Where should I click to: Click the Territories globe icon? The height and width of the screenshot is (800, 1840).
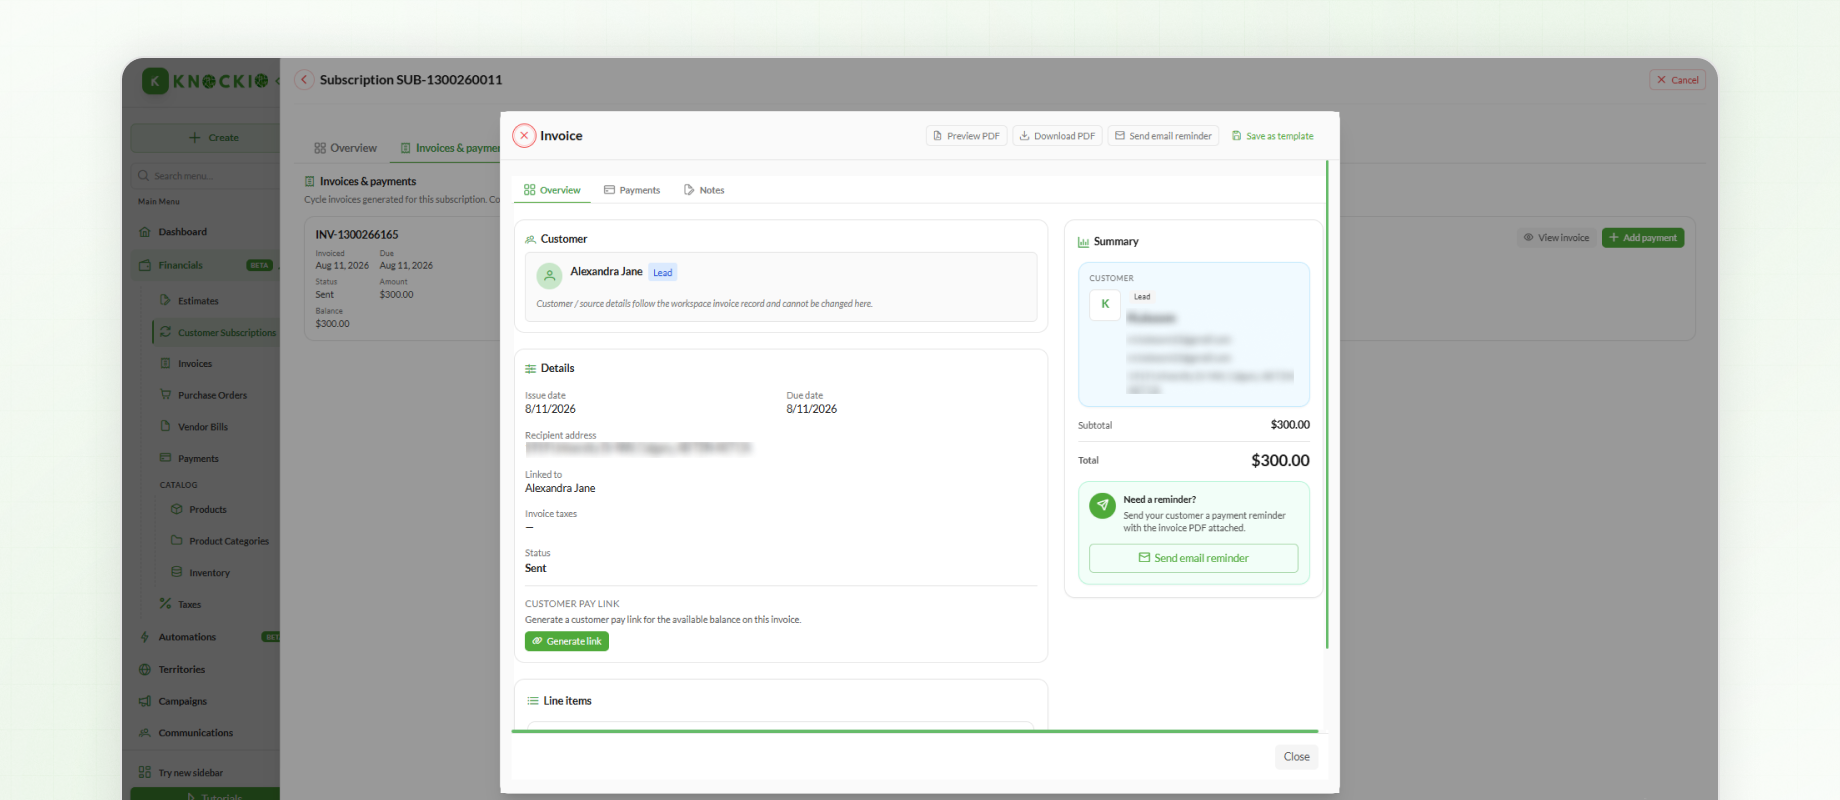(x=145, y=670)
